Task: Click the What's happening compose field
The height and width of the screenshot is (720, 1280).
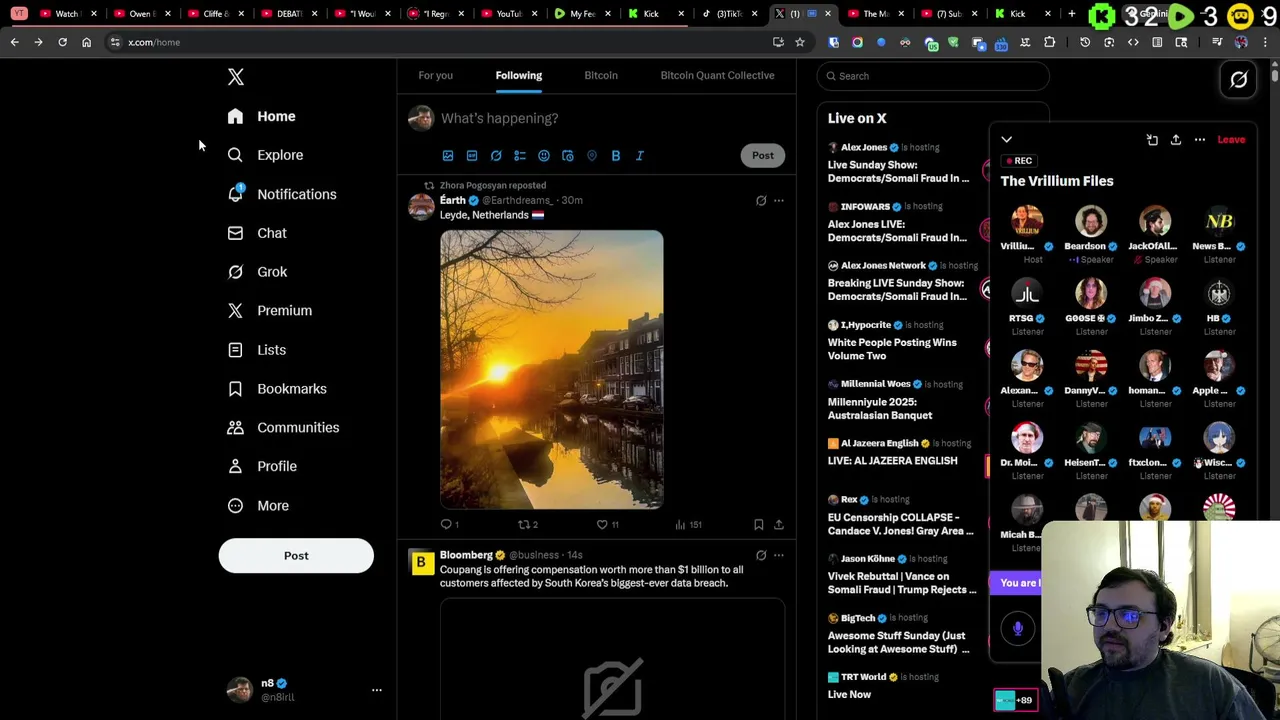Action: (610, 118)
